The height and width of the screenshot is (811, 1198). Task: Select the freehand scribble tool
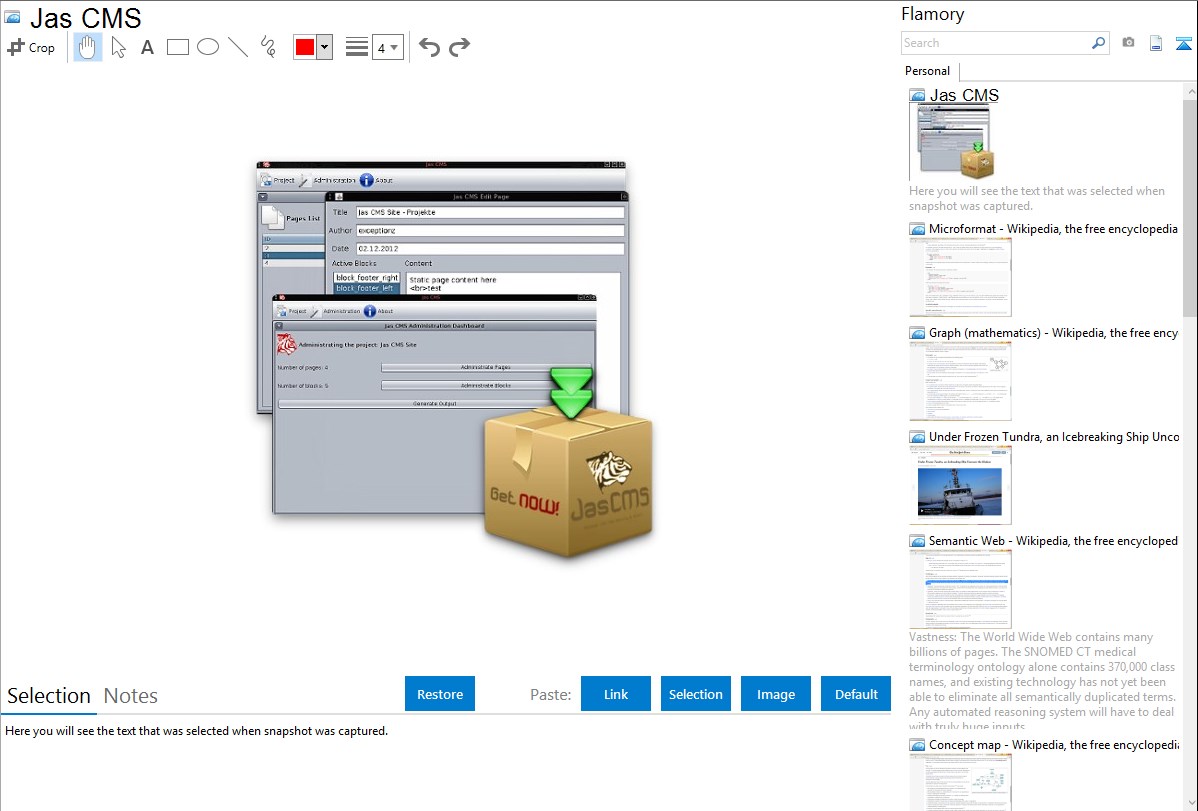268,47
